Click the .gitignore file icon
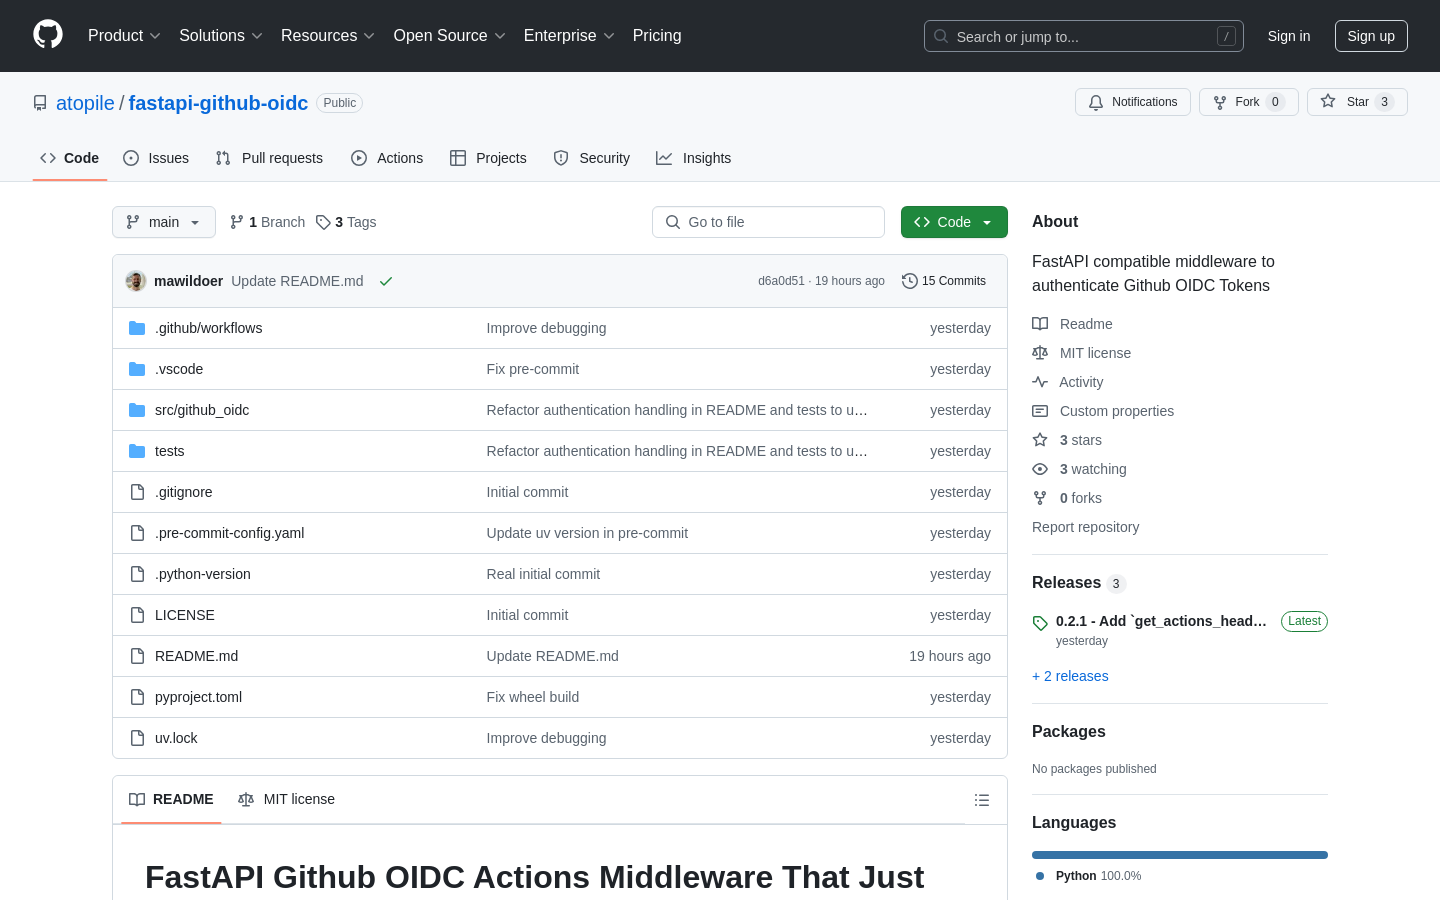This screenshot has width=1440, height=900. click(x=137, y=492)
